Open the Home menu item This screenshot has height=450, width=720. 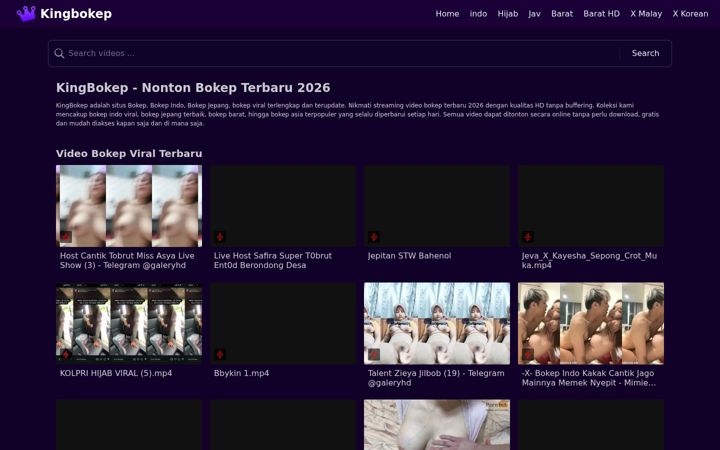click(x=447, y=14)
